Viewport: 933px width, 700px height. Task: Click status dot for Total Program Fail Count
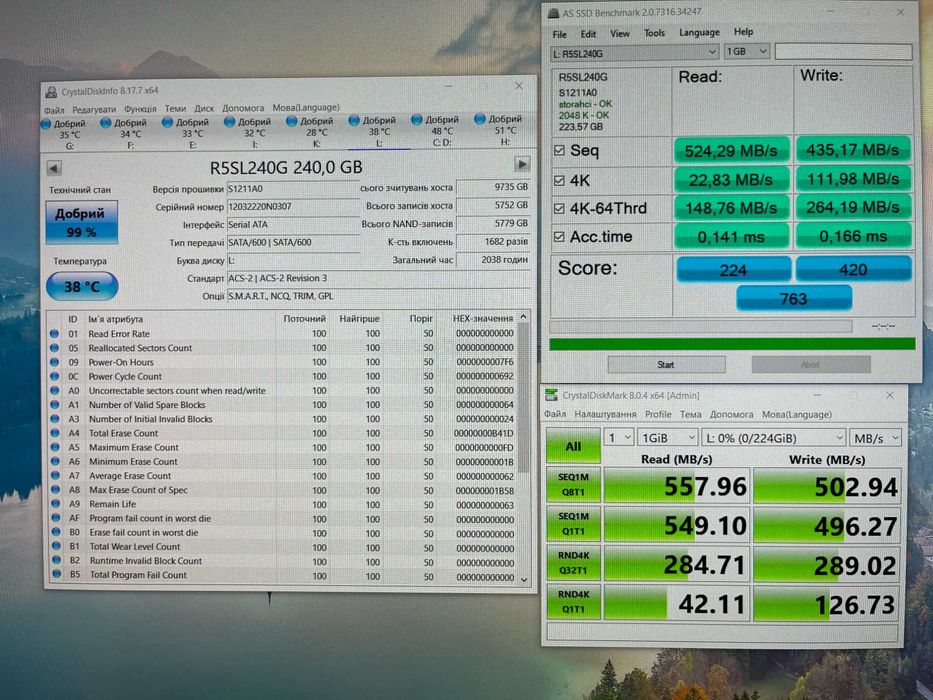tap(57, 575)
